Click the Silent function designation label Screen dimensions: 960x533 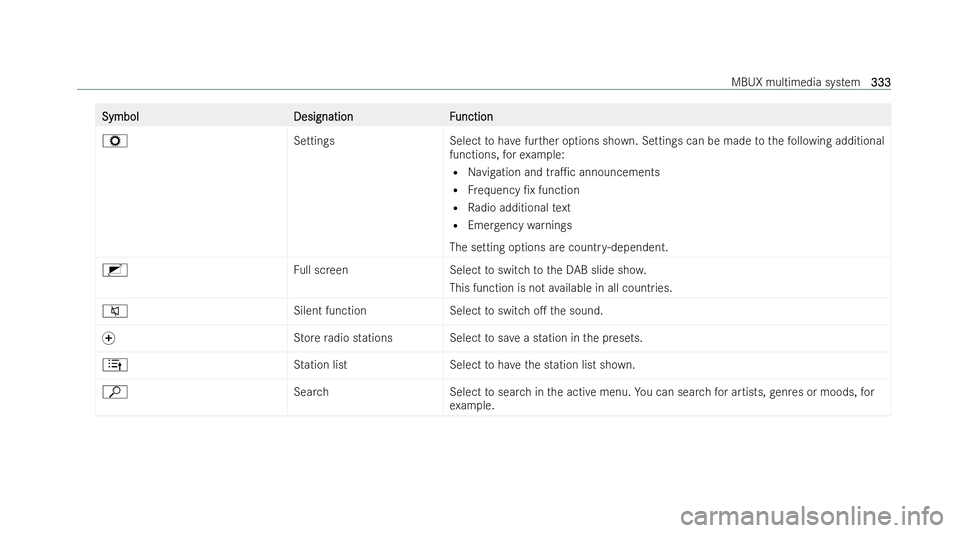click(330, 311)
